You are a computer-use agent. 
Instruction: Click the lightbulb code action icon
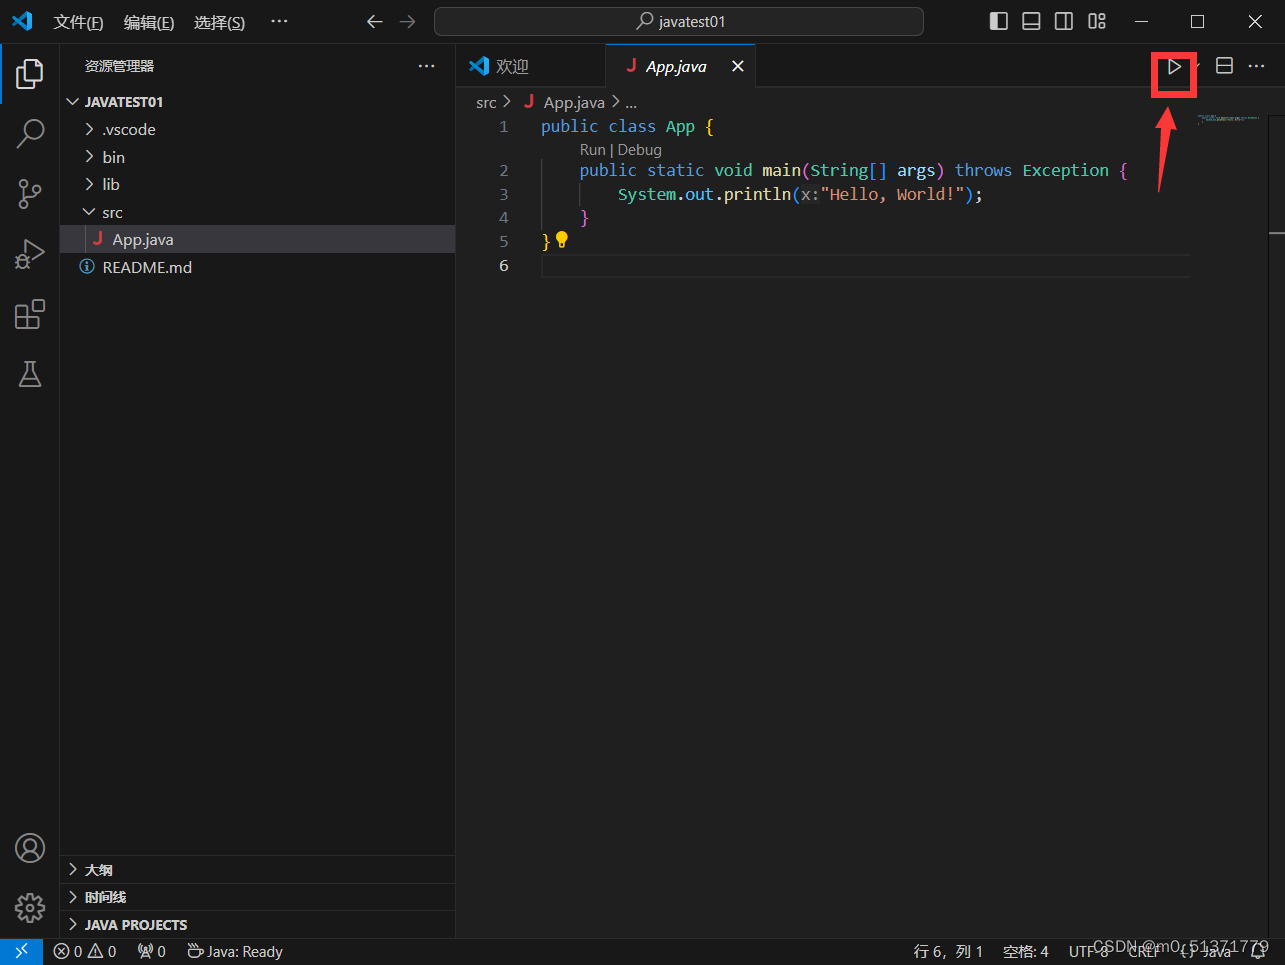pyautogui.click(x=562, y=240)
